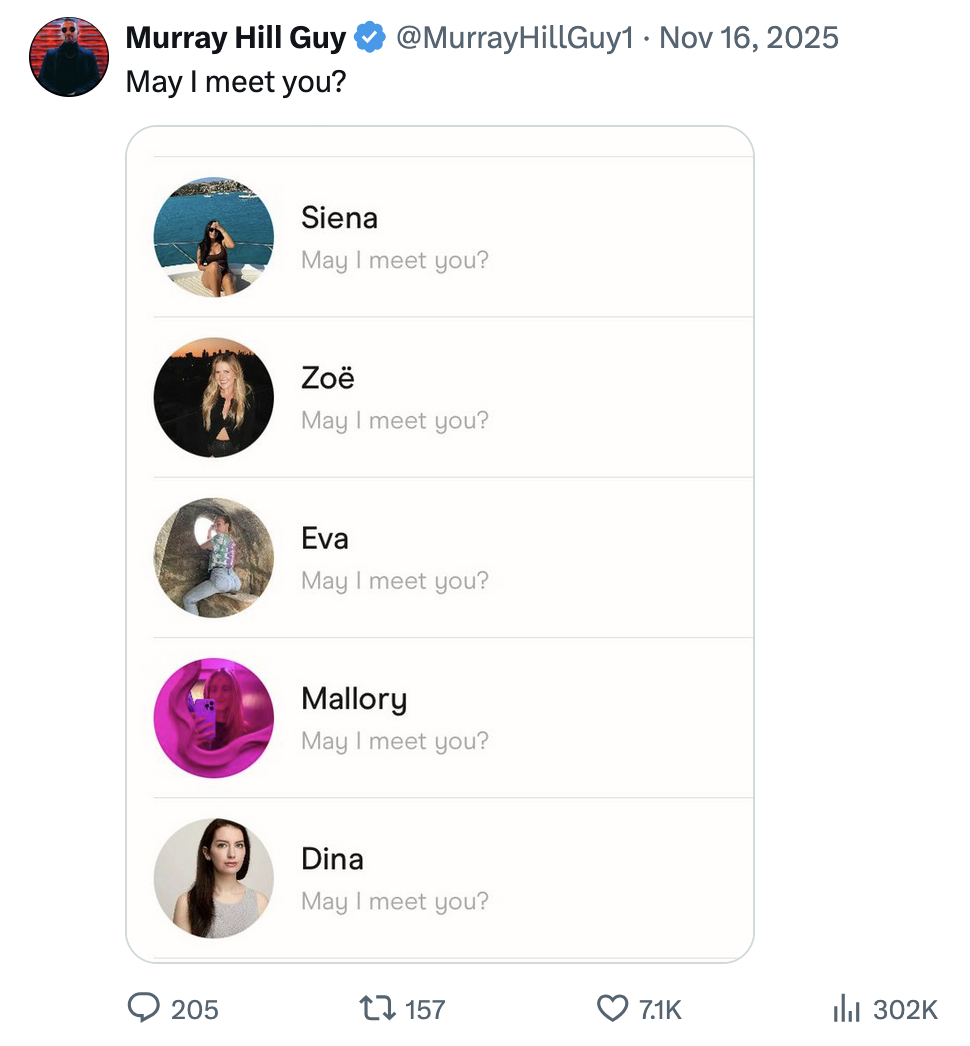Select the Siena name in the list
This screenshot has height=1046, width=970.
tap(339, 218)
